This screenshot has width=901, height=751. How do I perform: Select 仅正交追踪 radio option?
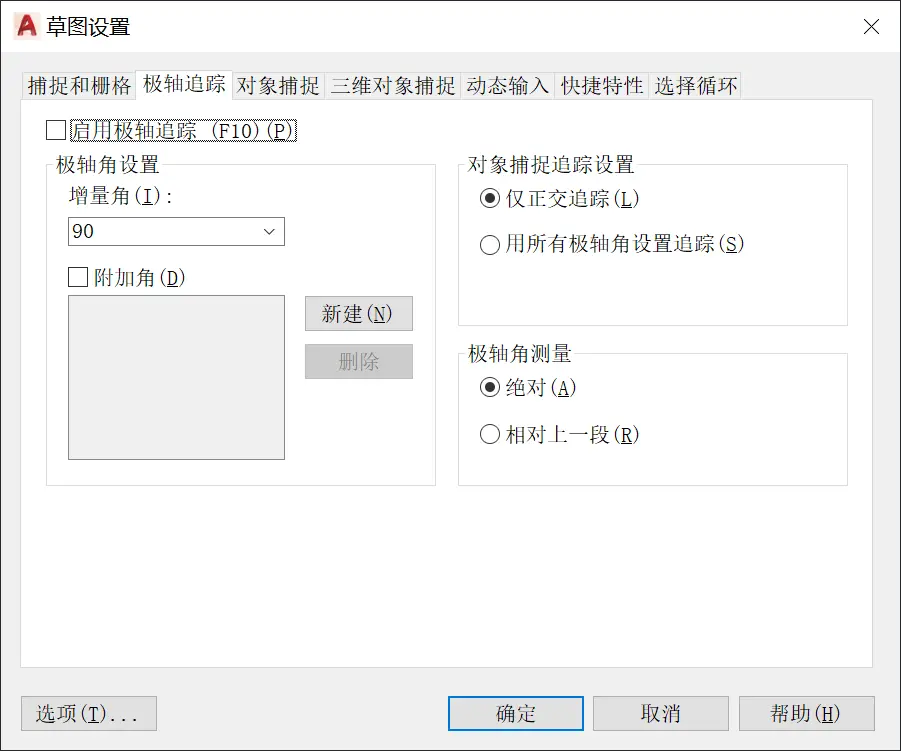coord(490,199)
